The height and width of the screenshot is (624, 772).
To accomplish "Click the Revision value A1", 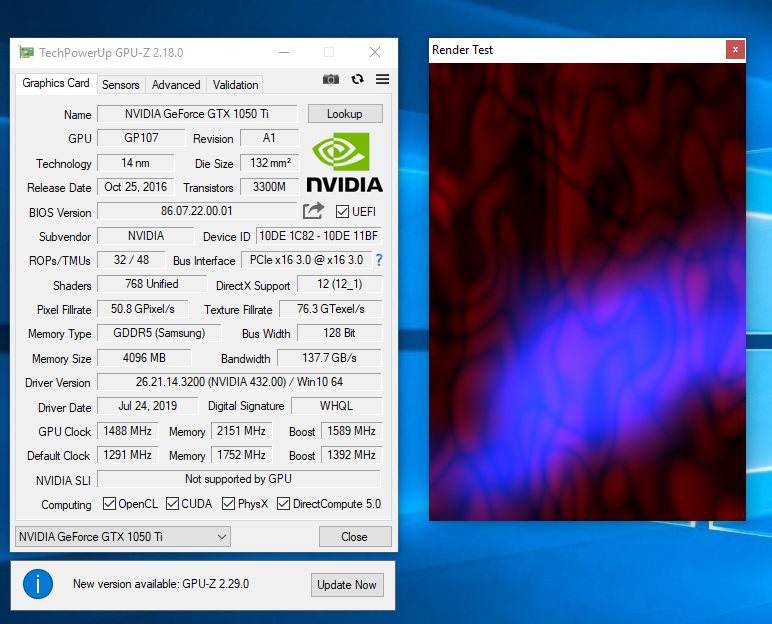I will coord(269,138).
